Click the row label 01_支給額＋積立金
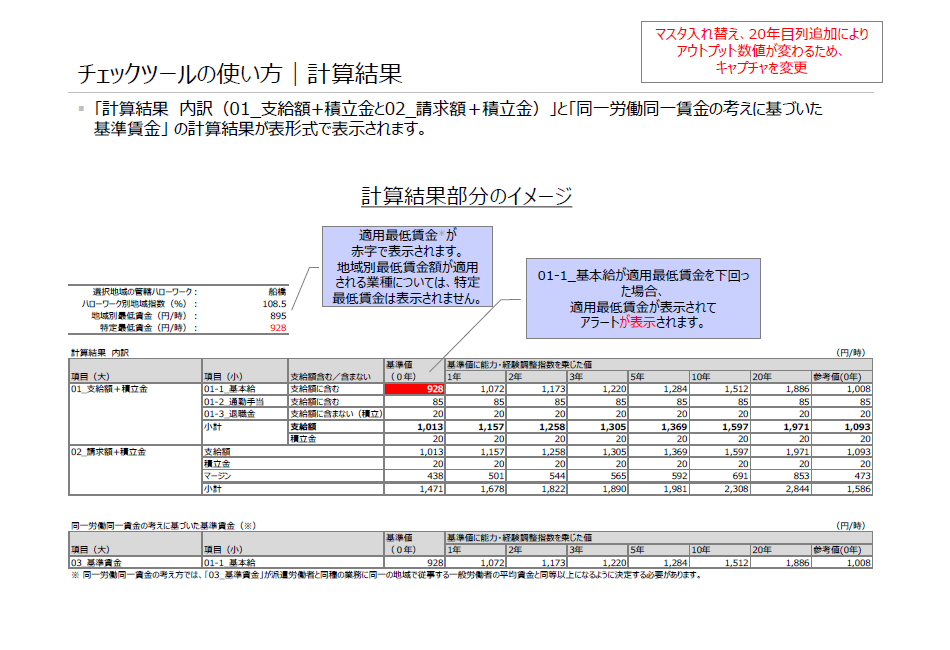Image resolution: width=950 pixels, height=650 pixels. pyautogui.click(x=109, y=389)
